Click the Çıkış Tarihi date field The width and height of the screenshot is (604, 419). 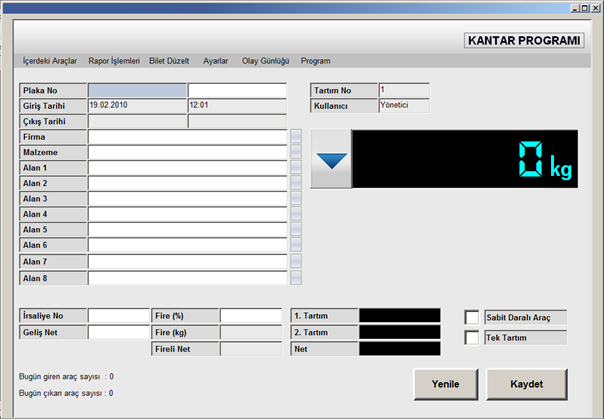point(137,121)
